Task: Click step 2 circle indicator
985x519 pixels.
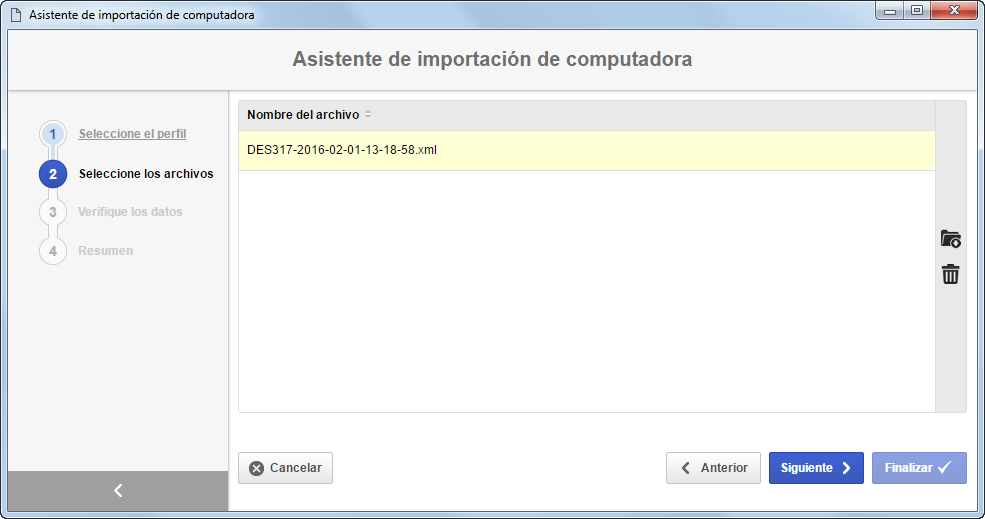Action: 53,174
